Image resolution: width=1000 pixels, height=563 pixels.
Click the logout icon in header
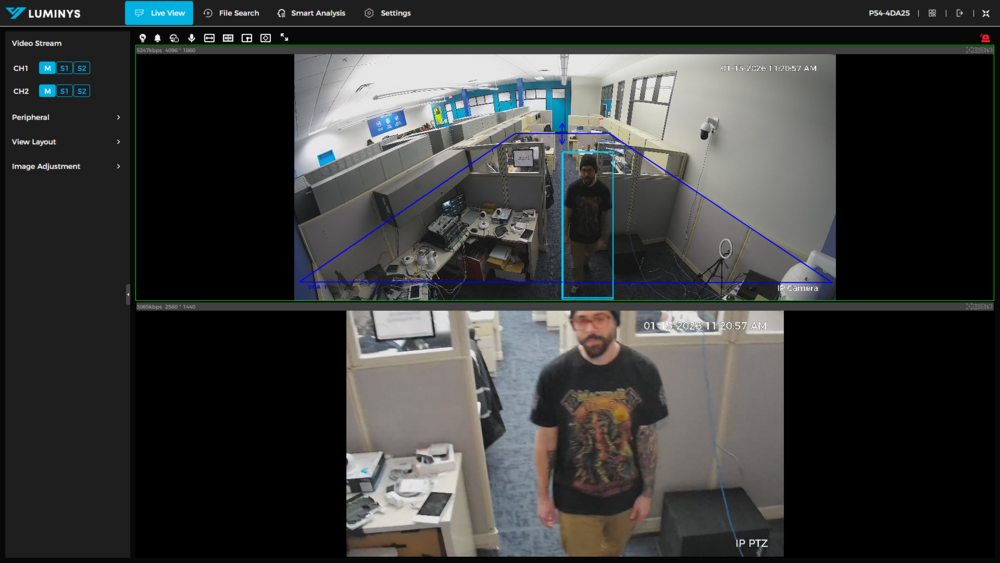click(960, 13)
